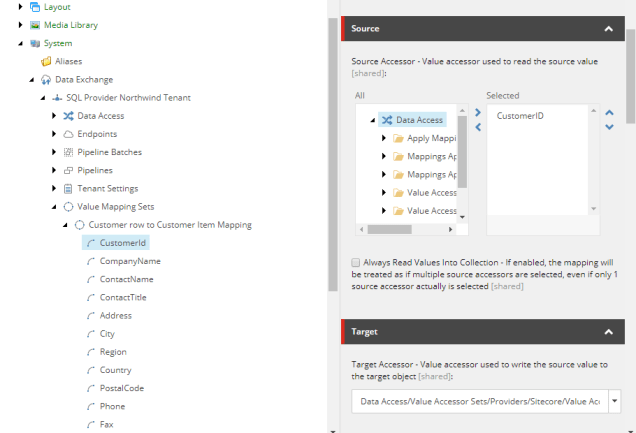636x433 pixels.
Task: Select CustomerID in the Selected list
Action: click(x=520, y=117)
